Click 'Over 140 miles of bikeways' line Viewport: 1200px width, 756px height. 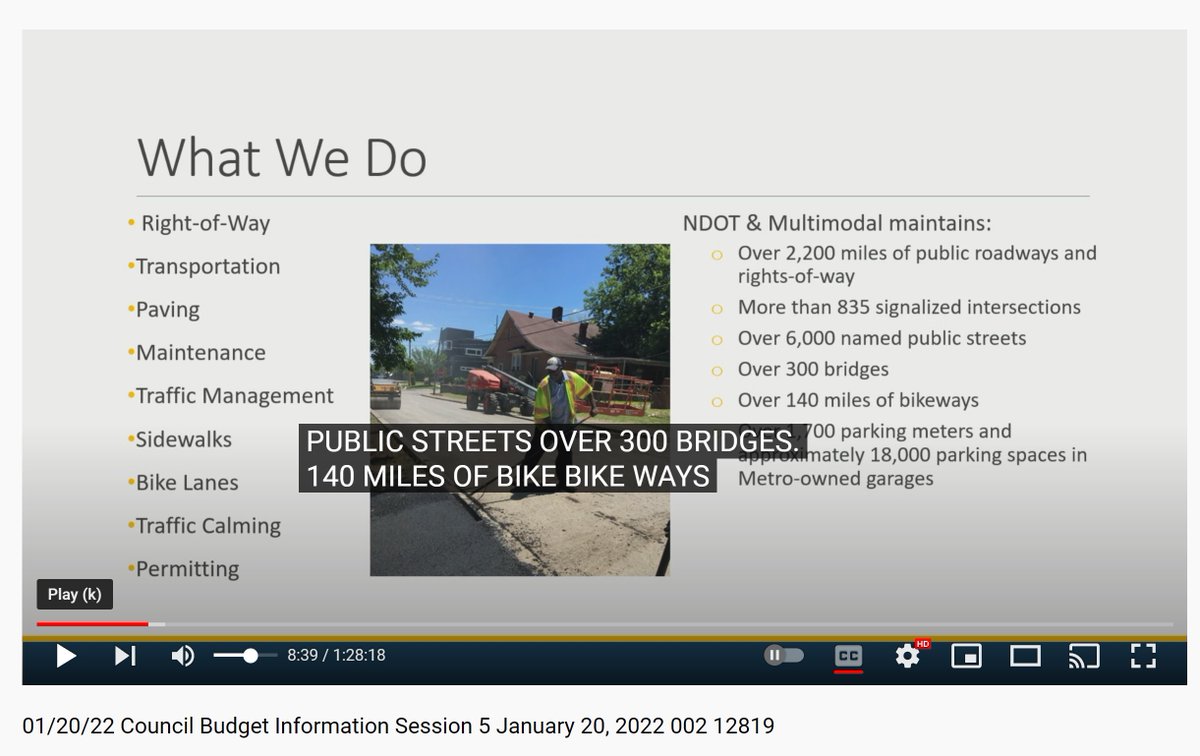click(x=858, y=400)
